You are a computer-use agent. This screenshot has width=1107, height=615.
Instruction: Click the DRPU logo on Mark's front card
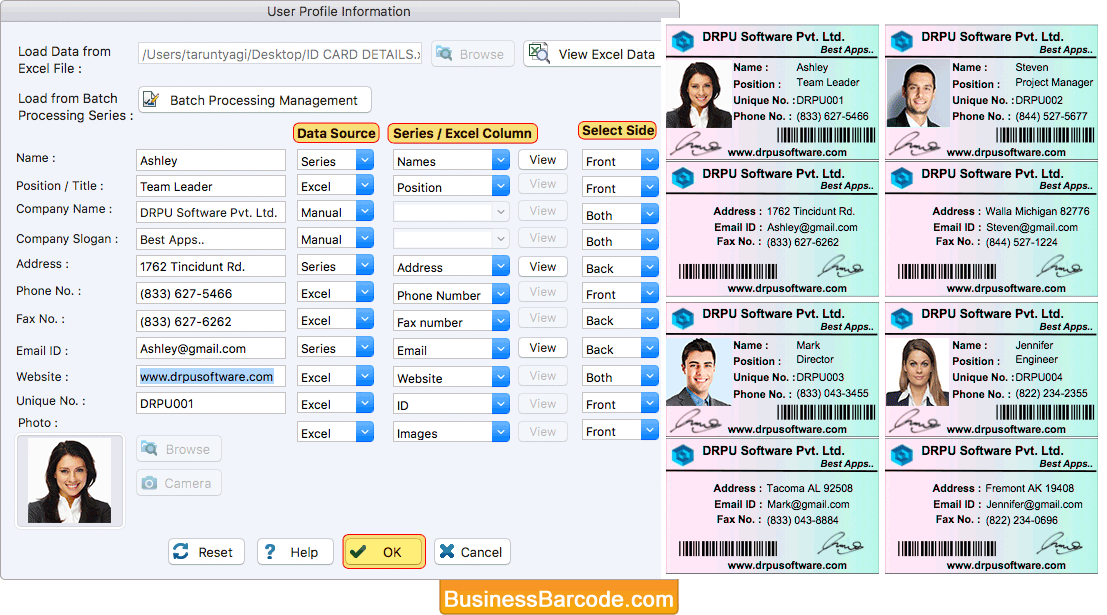(x=682, y=318)
